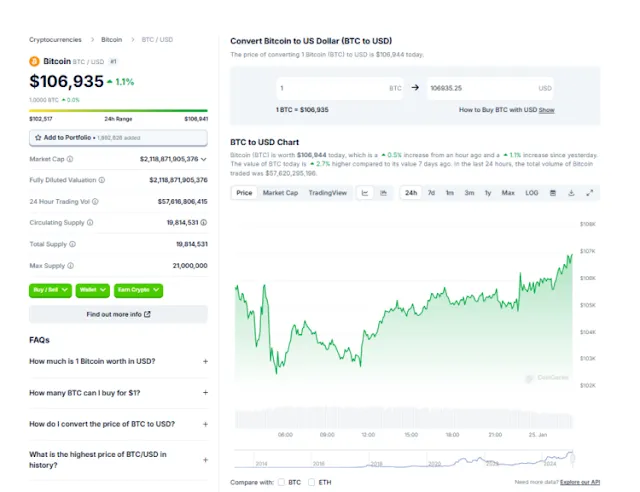
Task: Open the Earn Crypto dropdown
Action: click(138, 290)
